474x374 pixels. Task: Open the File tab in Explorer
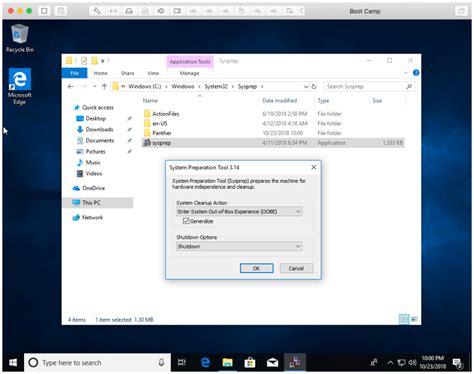pos(74,73)
